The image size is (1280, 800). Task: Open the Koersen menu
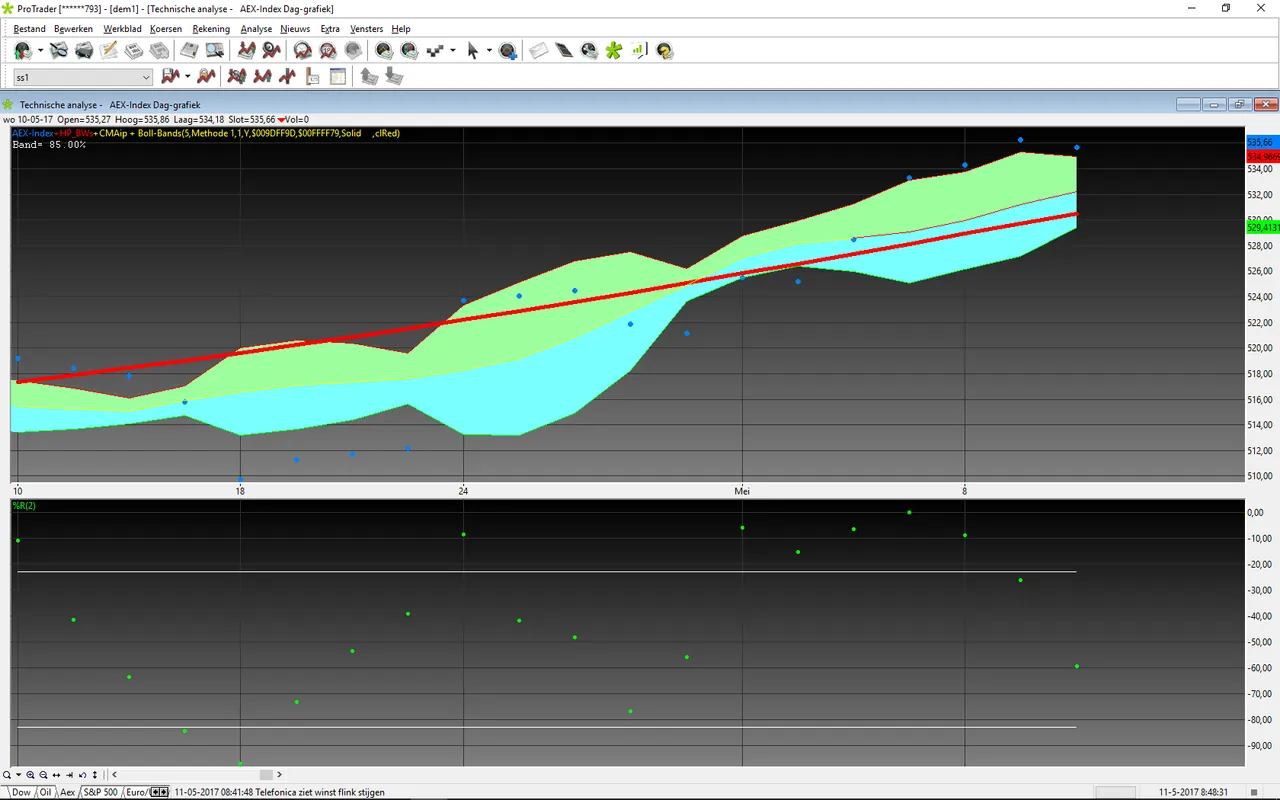(x=166, y=29)
